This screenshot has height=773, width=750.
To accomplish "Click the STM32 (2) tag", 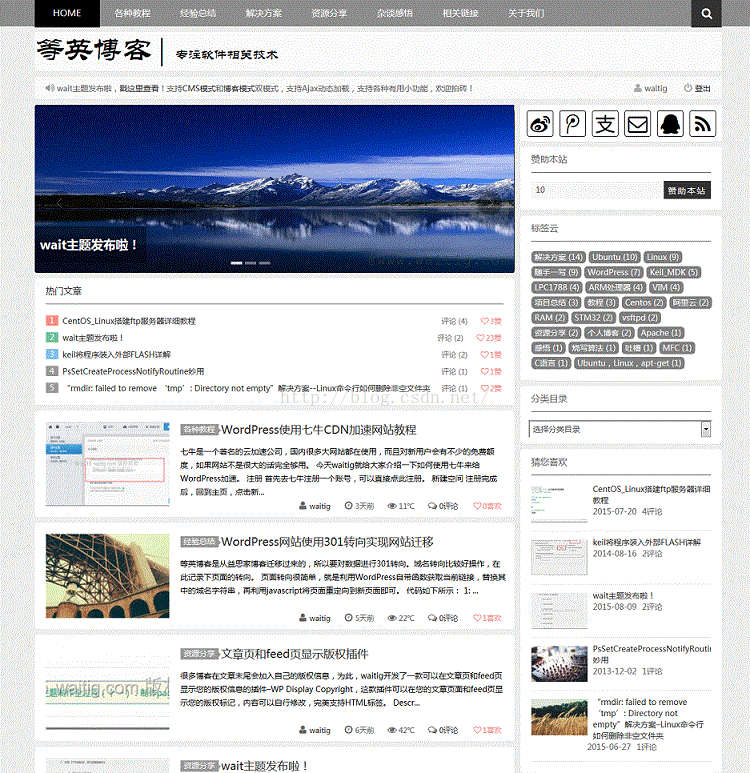I will [593, 317].
